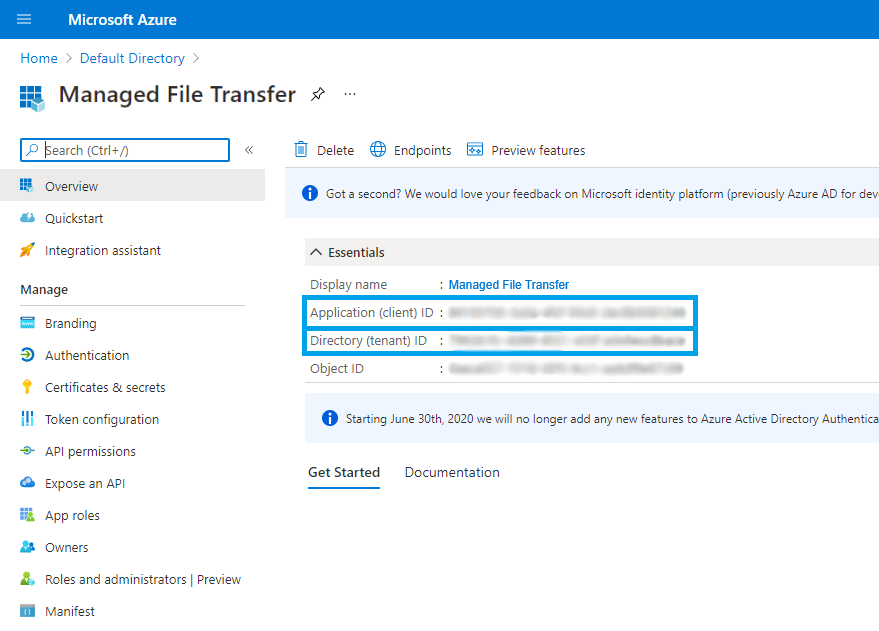
Task: Click the Authentication icon
Action: 27,355
